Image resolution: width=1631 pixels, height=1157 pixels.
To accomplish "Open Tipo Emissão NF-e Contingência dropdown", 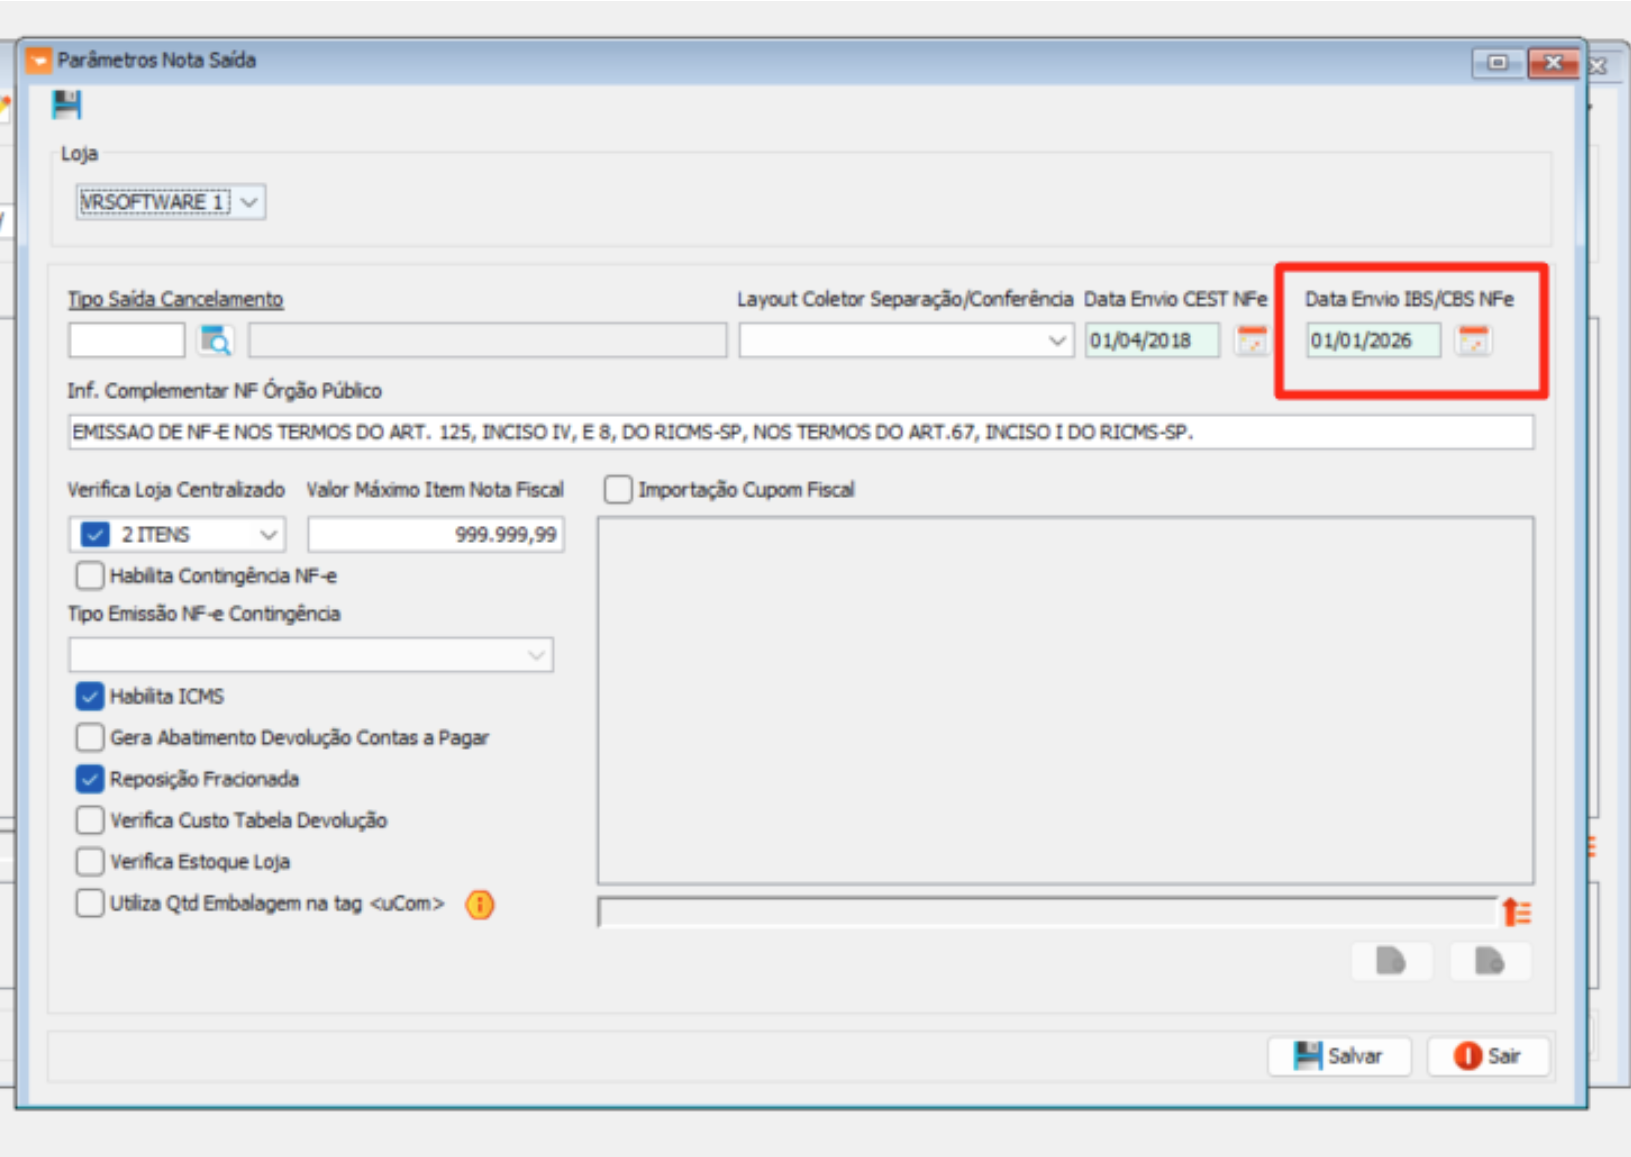I will [x=536, y=656].
